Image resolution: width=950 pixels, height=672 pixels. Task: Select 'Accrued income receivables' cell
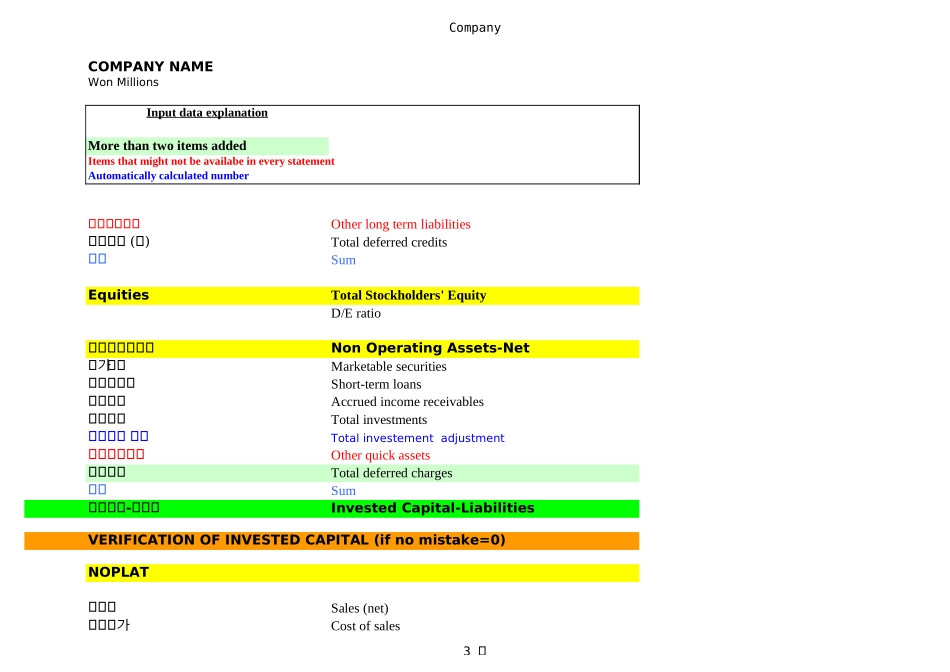407,402
